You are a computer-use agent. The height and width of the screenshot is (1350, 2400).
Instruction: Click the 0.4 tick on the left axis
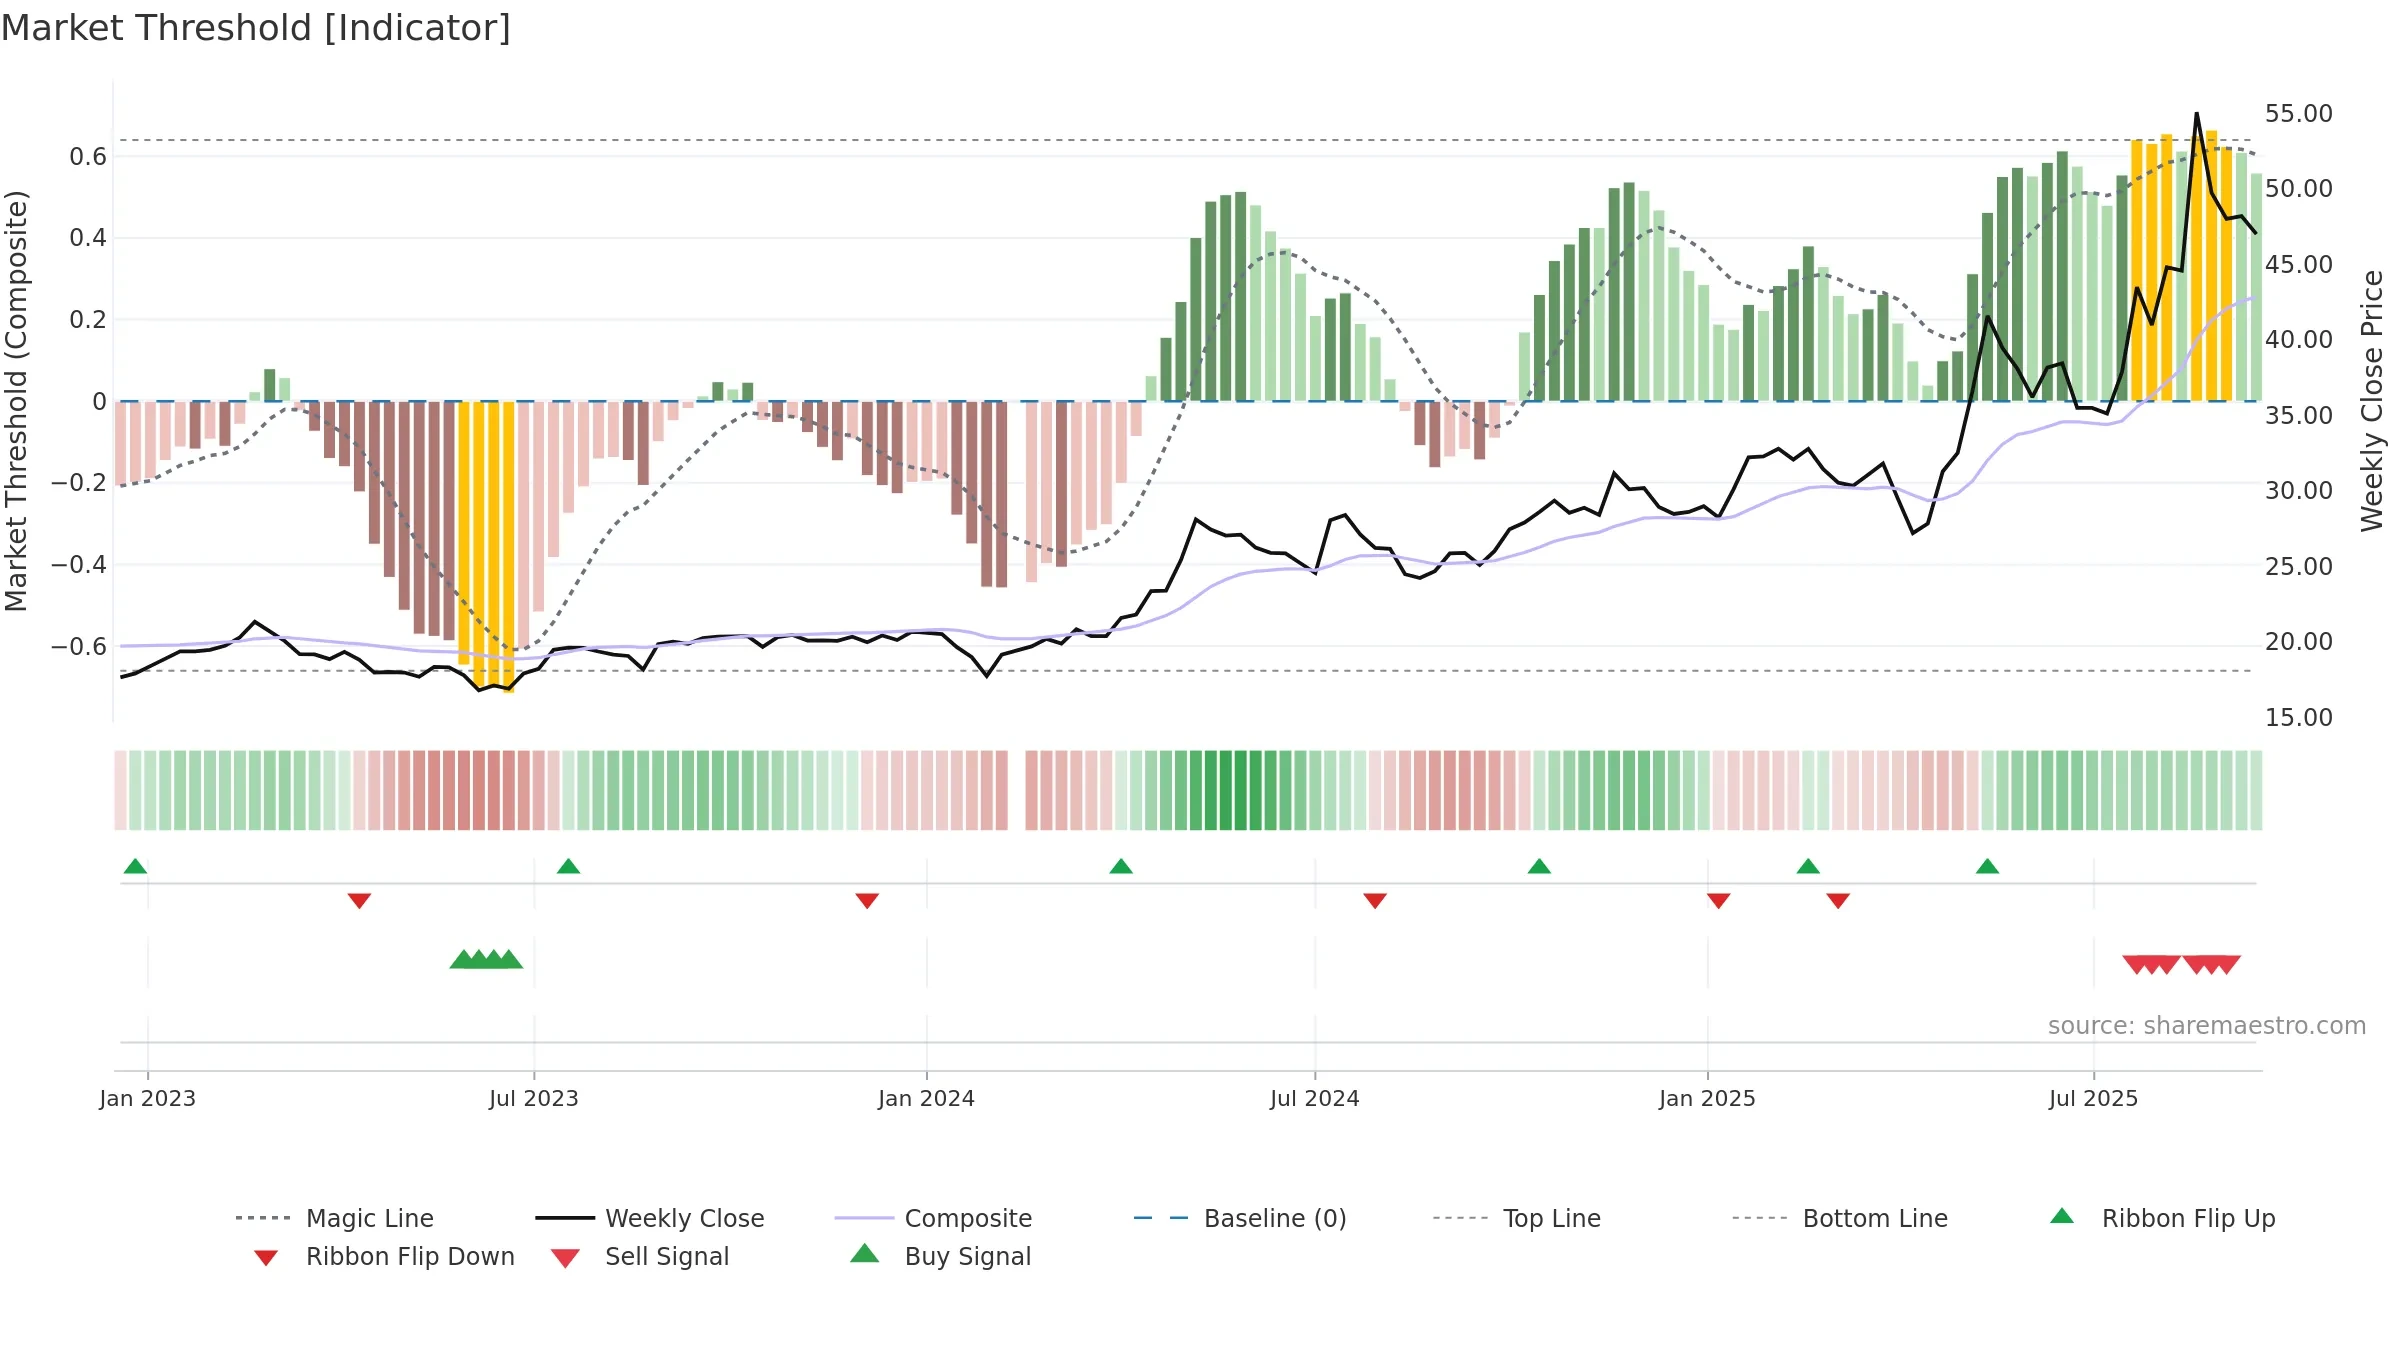point(88,238)
